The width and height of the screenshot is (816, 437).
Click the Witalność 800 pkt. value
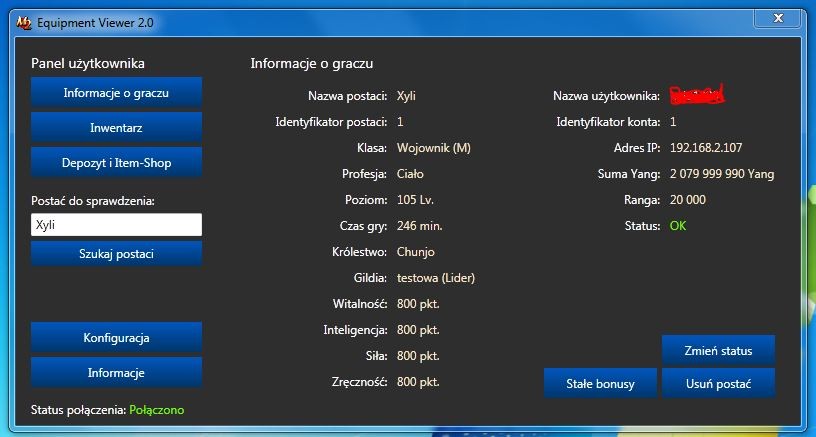[418, 304]
